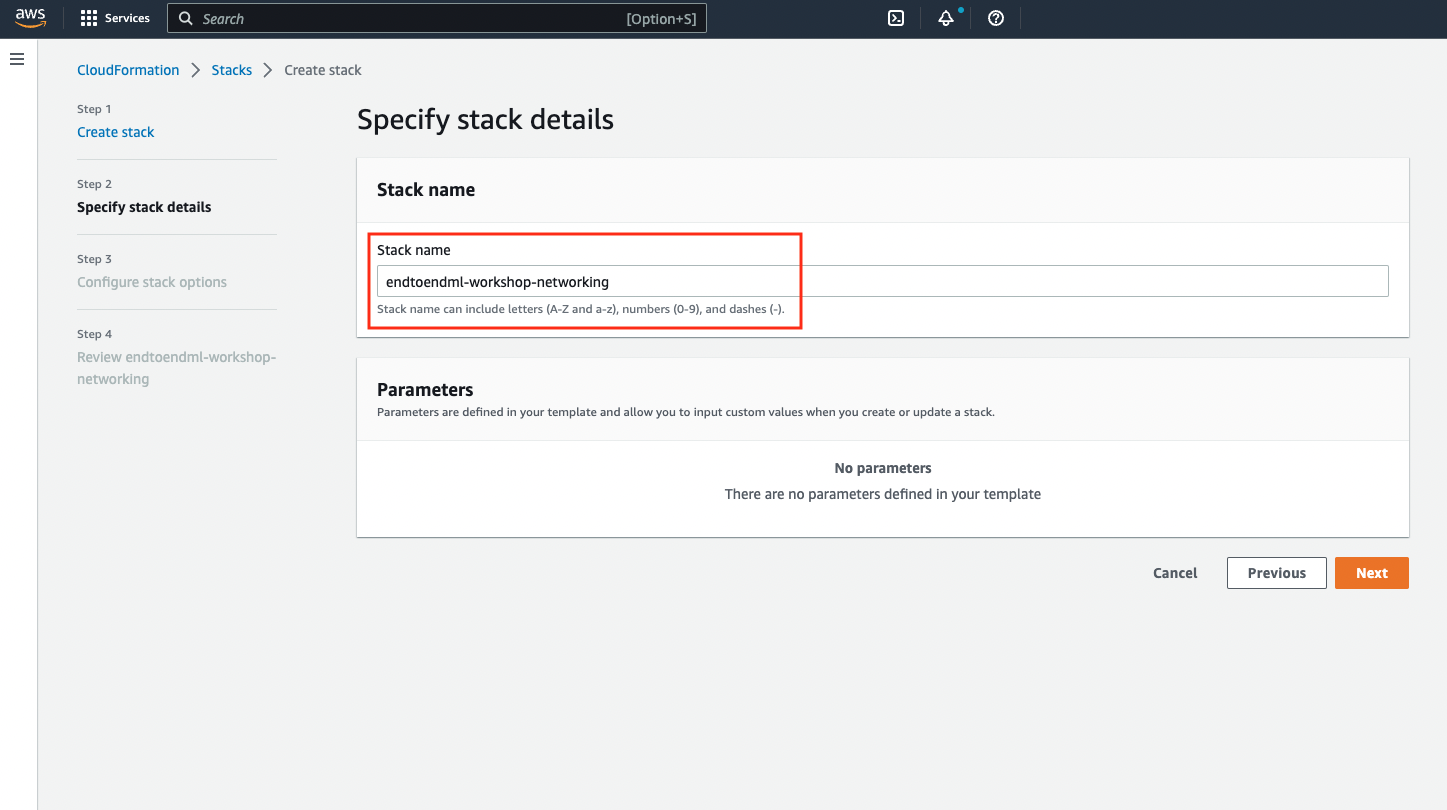Click 'Review endtoendml-workshop-networking' step text
The image size is (1447, 810).
176,368
